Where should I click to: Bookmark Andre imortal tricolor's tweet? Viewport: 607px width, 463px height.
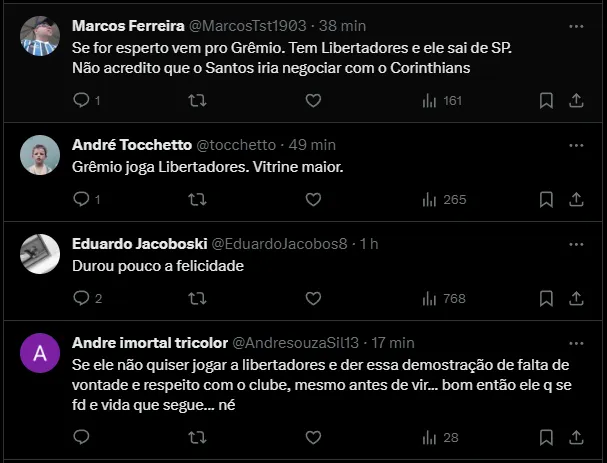546,437
